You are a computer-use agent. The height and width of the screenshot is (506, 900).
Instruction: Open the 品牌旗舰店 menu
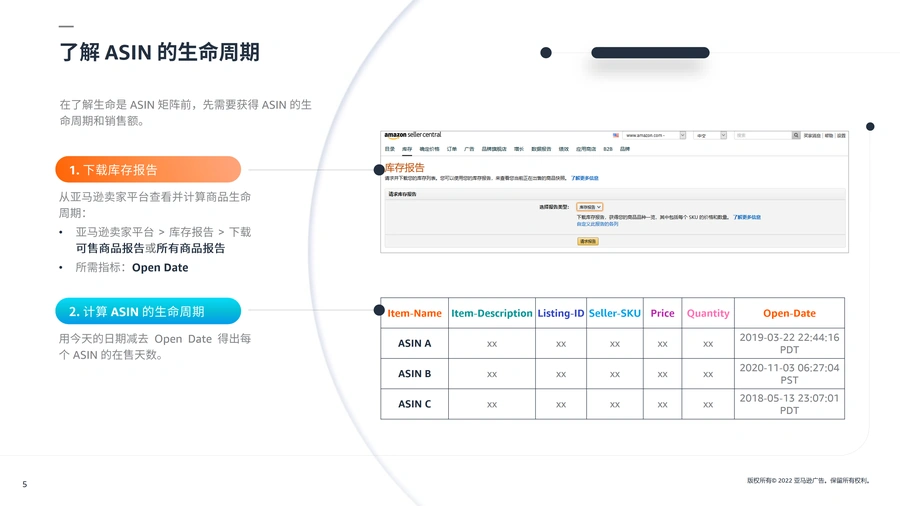(x=494, y=149)
